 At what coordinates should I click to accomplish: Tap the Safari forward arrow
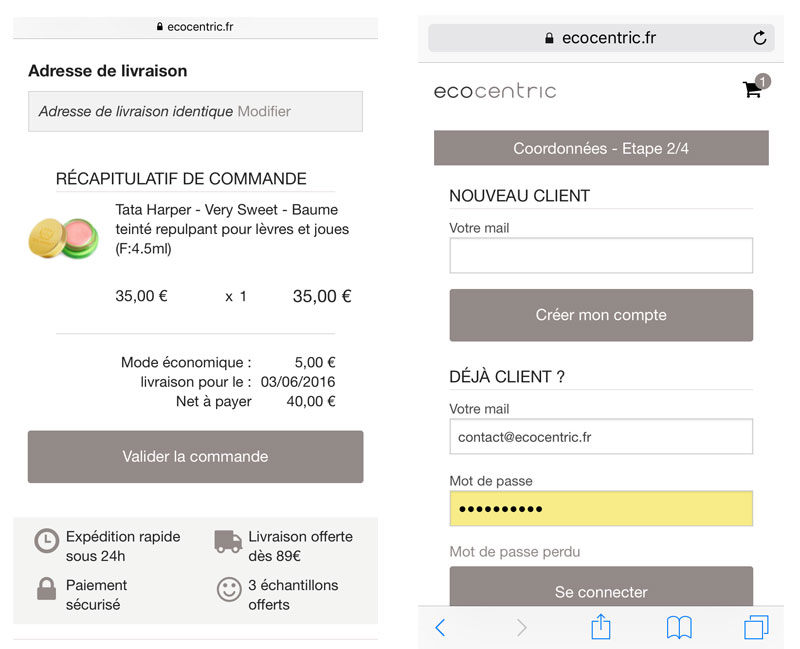pos(521,628)
